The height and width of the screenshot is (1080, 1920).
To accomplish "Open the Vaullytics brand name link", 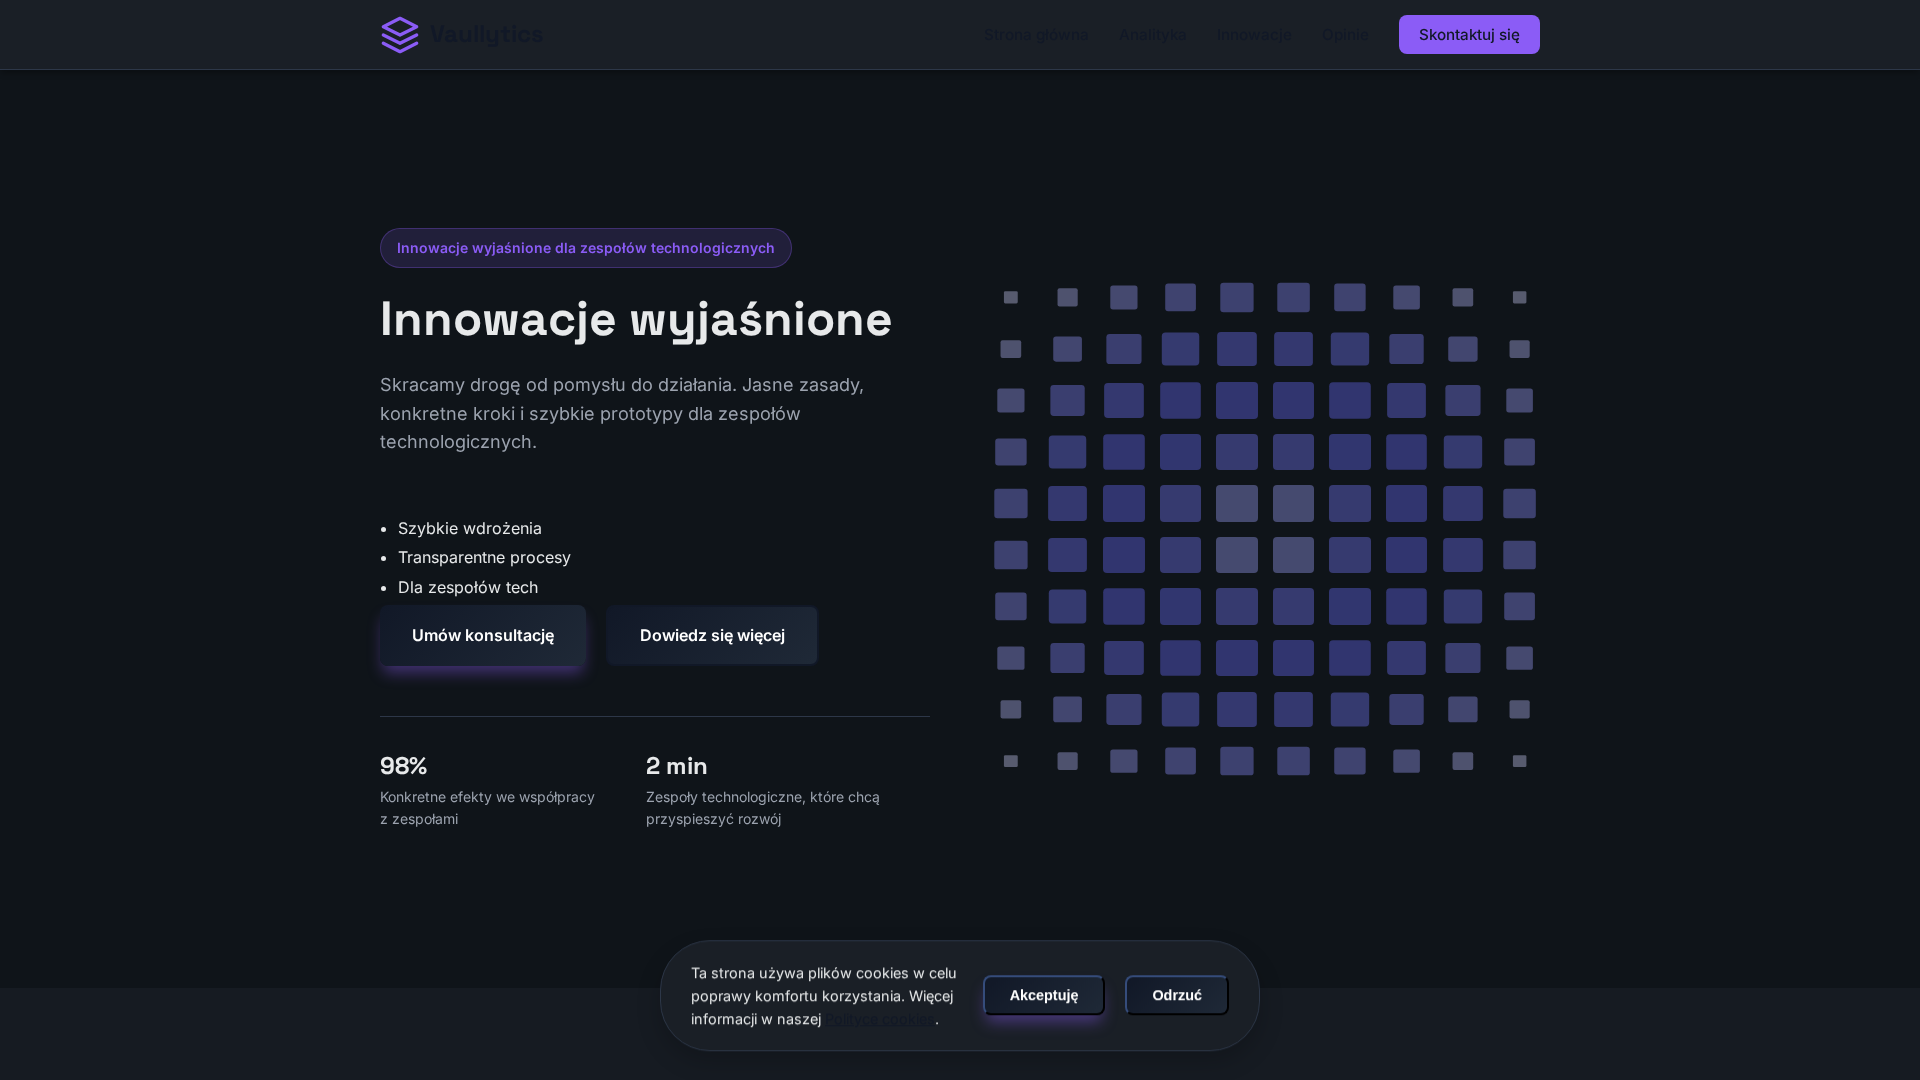I will 486,35.
